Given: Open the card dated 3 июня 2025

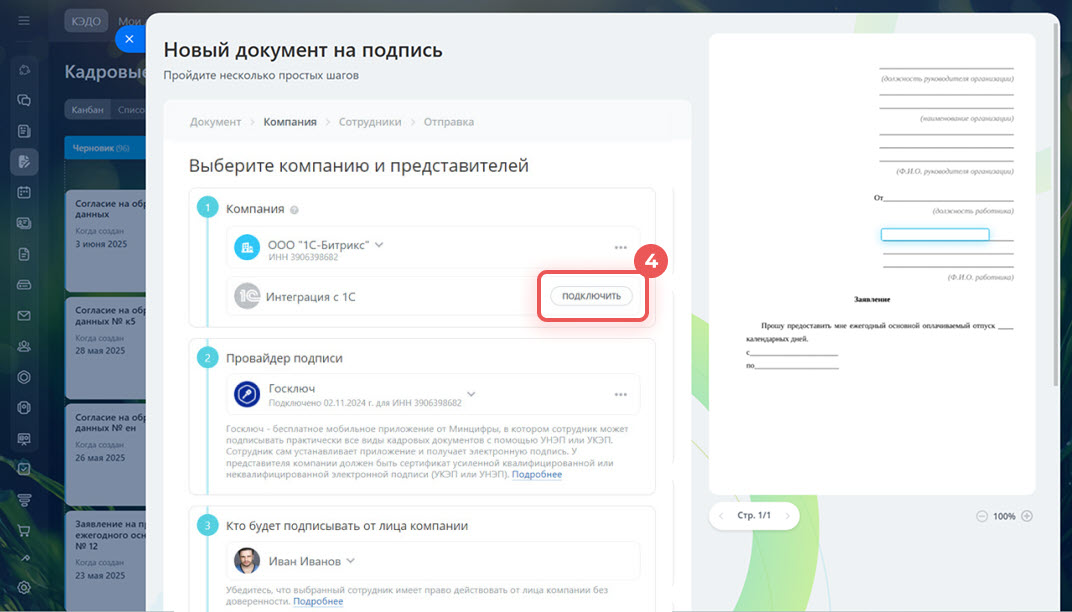Looking at the screenshot, I should coord(106,241).
